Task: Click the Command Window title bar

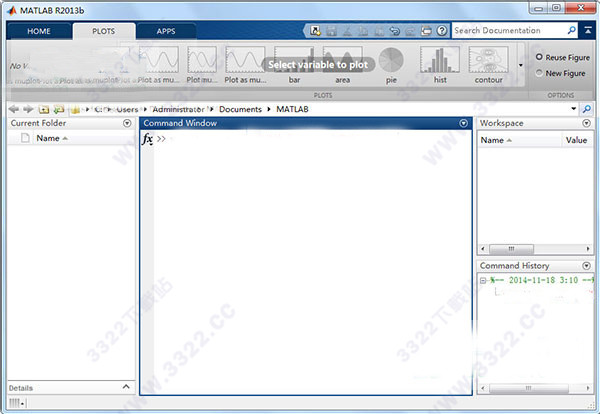Action: pos(305,123)
